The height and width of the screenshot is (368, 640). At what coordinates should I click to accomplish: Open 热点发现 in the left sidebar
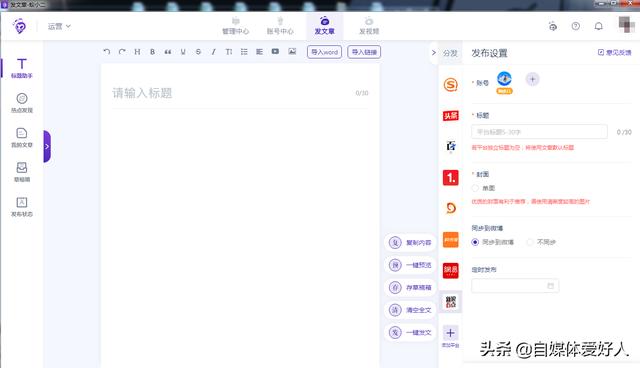click(x=22, y=103)
